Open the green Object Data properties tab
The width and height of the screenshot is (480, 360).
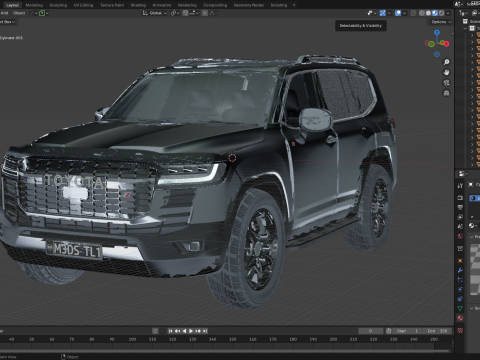tap(460, 309)
